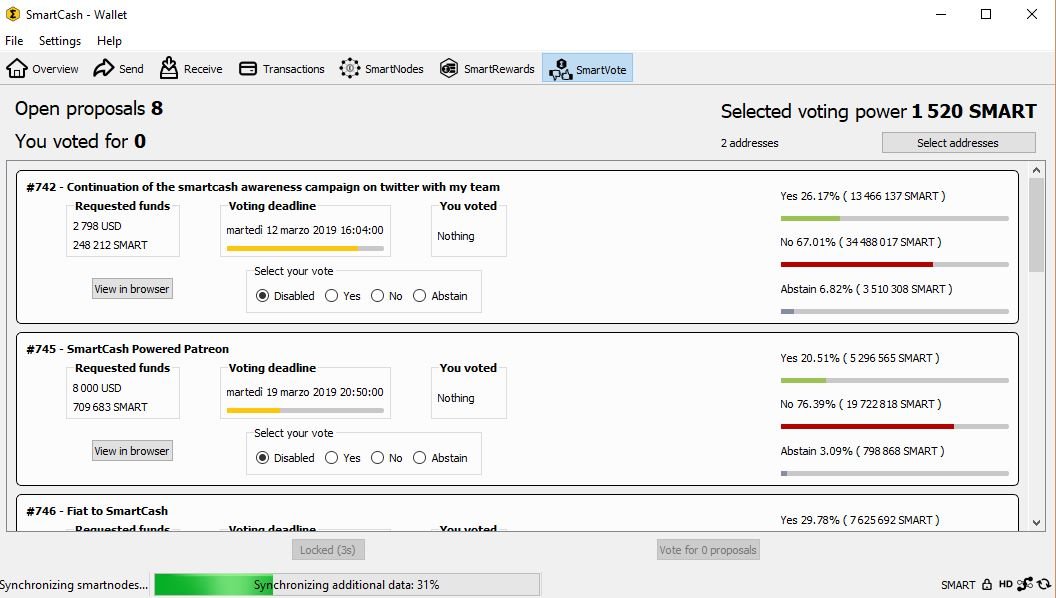Click "Yes 29.78% ( 7 625 692 SMART )" text
1056x598 pixels.
coord(860,520)
